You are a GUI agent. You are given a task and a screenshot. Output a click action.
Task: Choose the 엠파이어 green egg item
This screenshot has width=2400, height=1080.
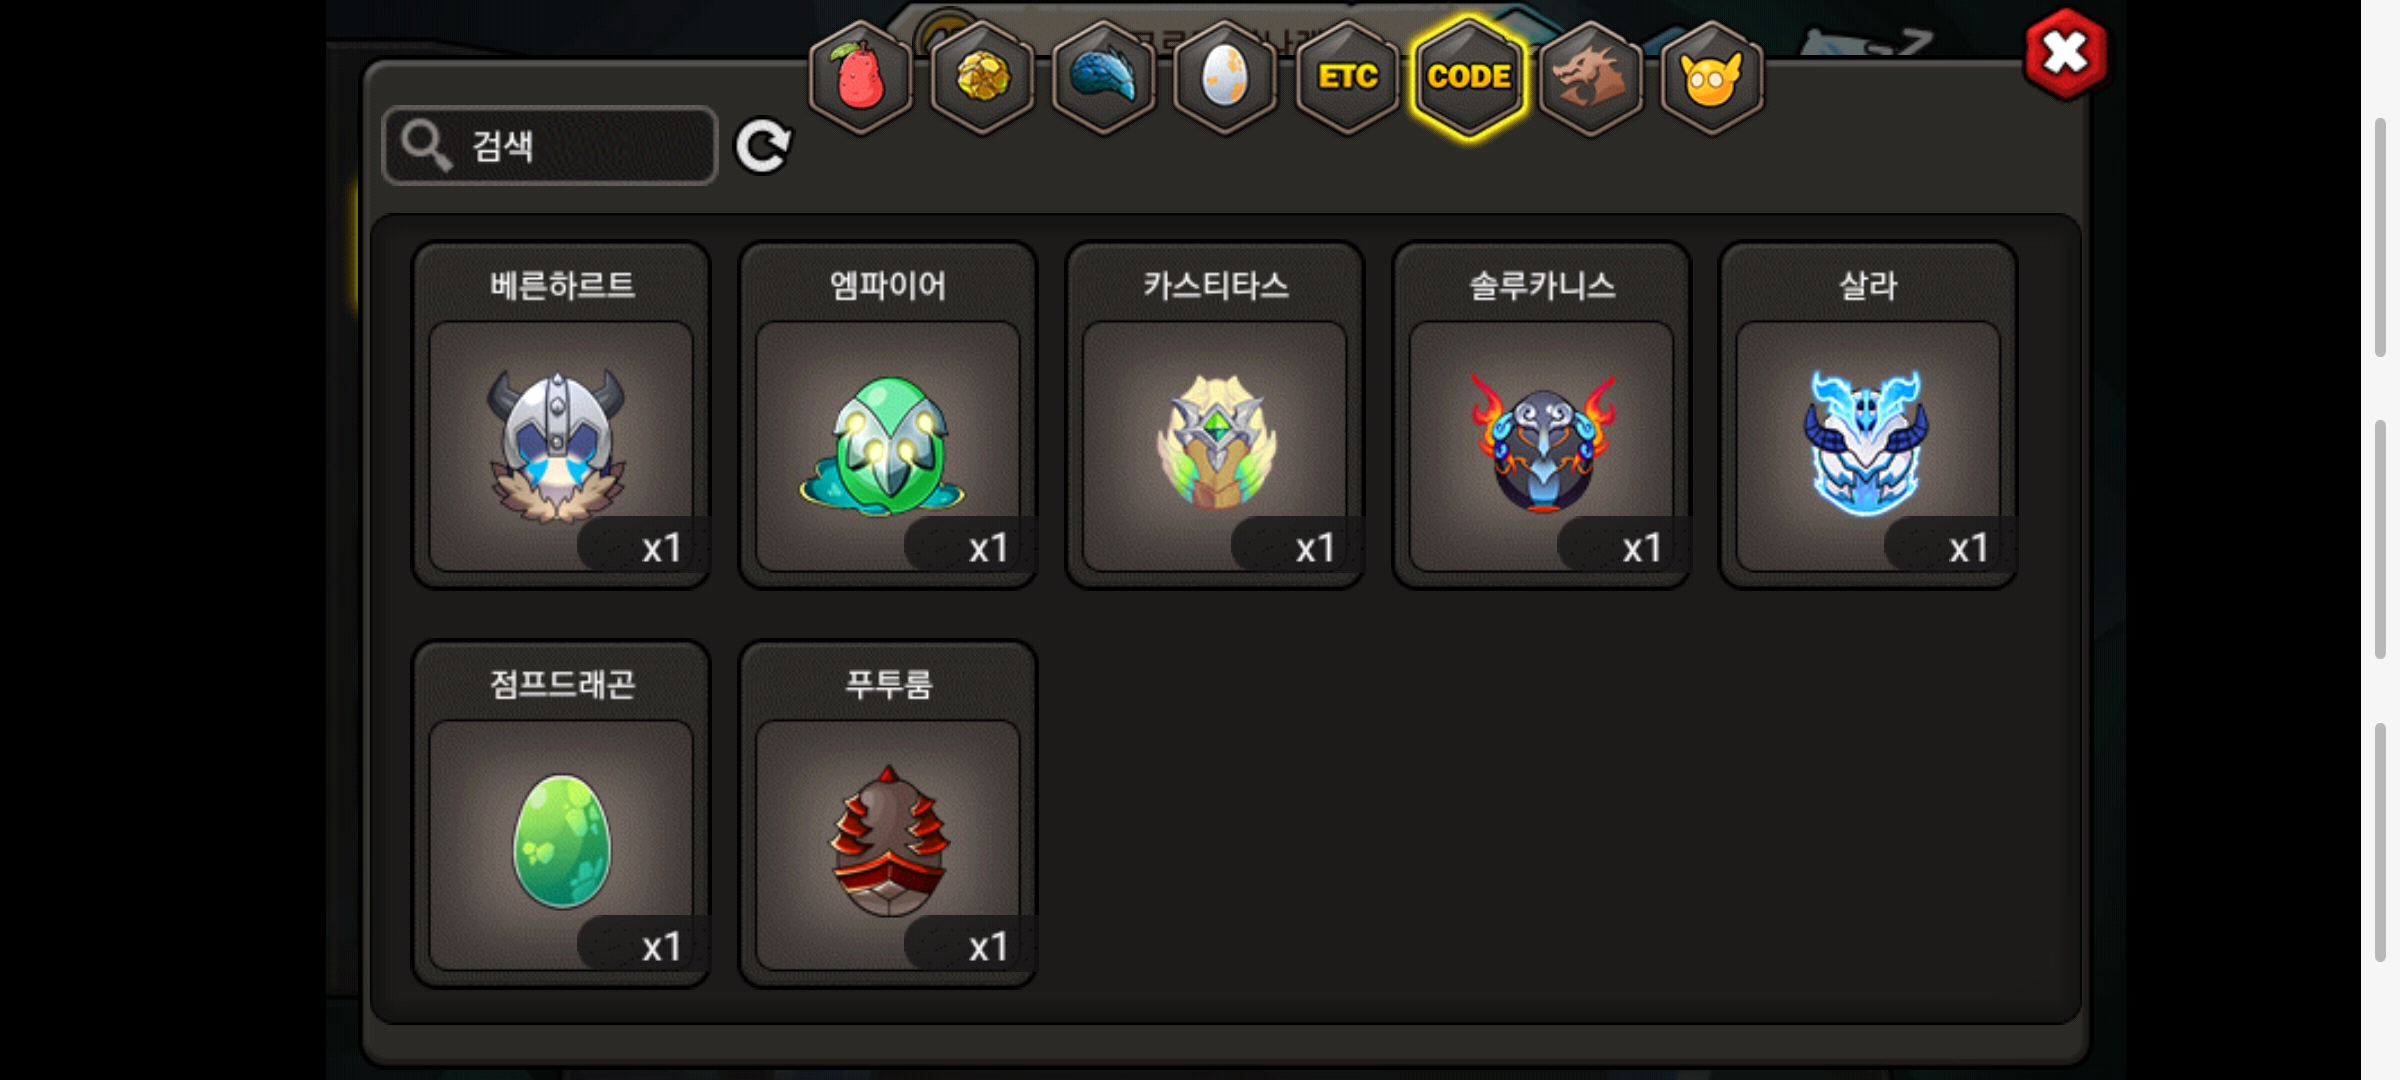tap(888, 415)
